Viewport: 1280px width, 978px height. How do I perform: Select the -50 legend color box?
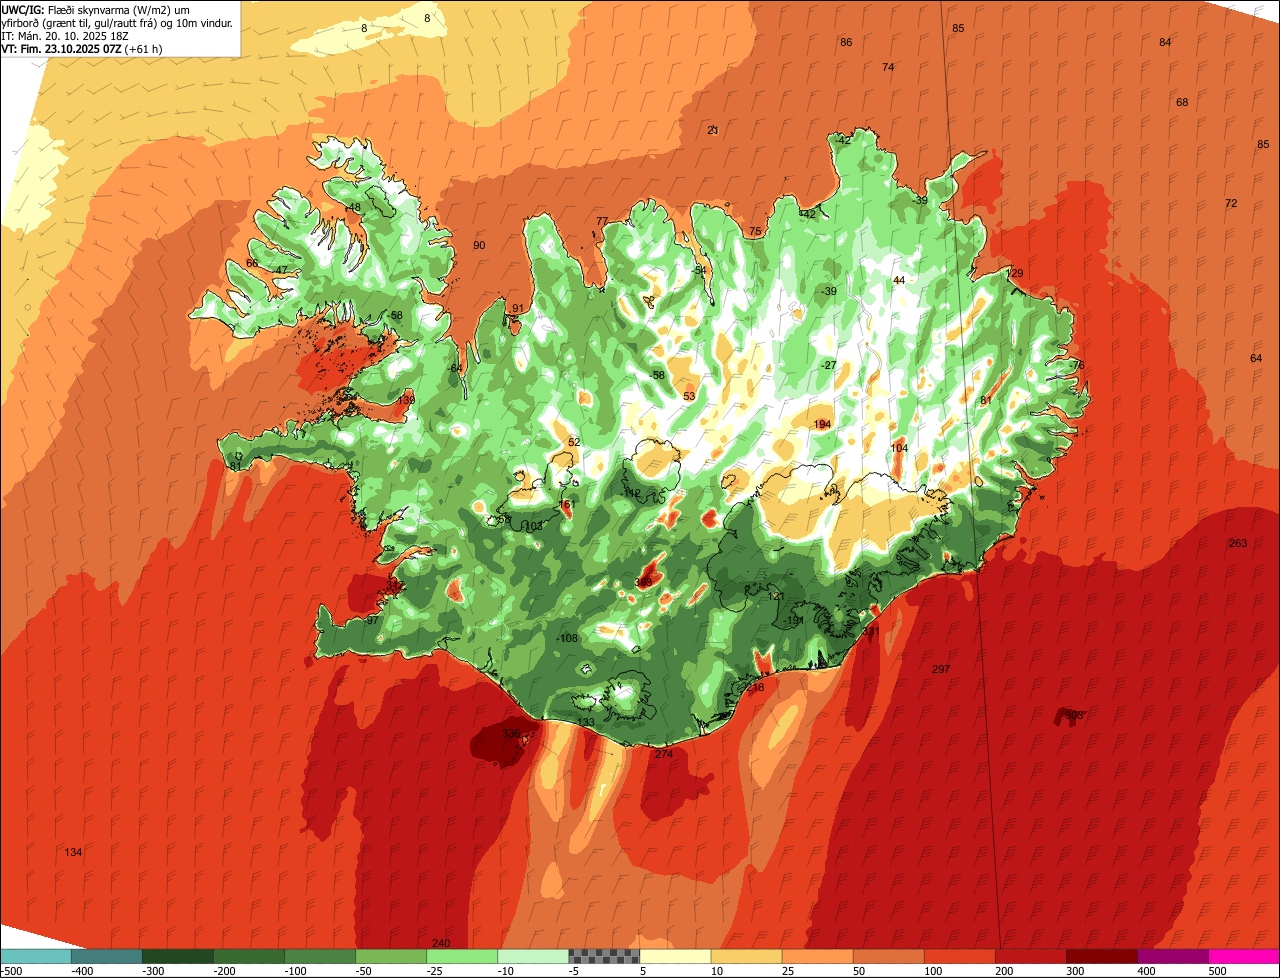coord(391,956)
